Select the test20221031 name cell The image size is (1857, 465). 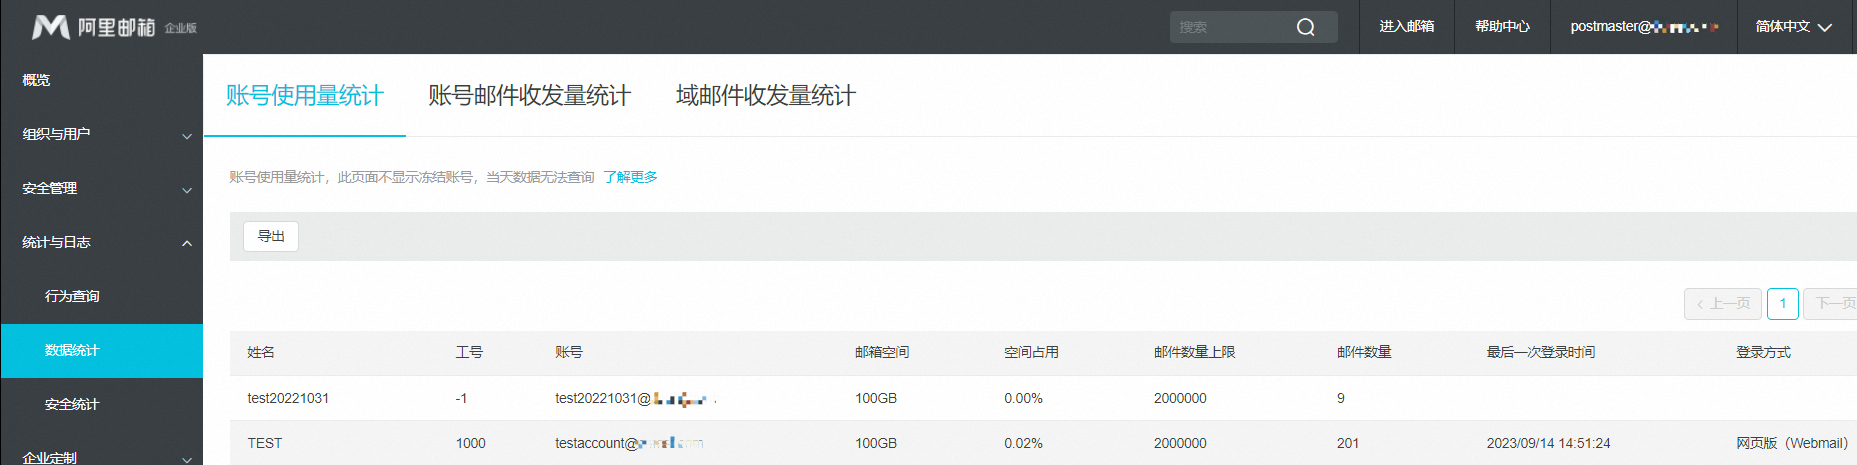click(288, 398)
